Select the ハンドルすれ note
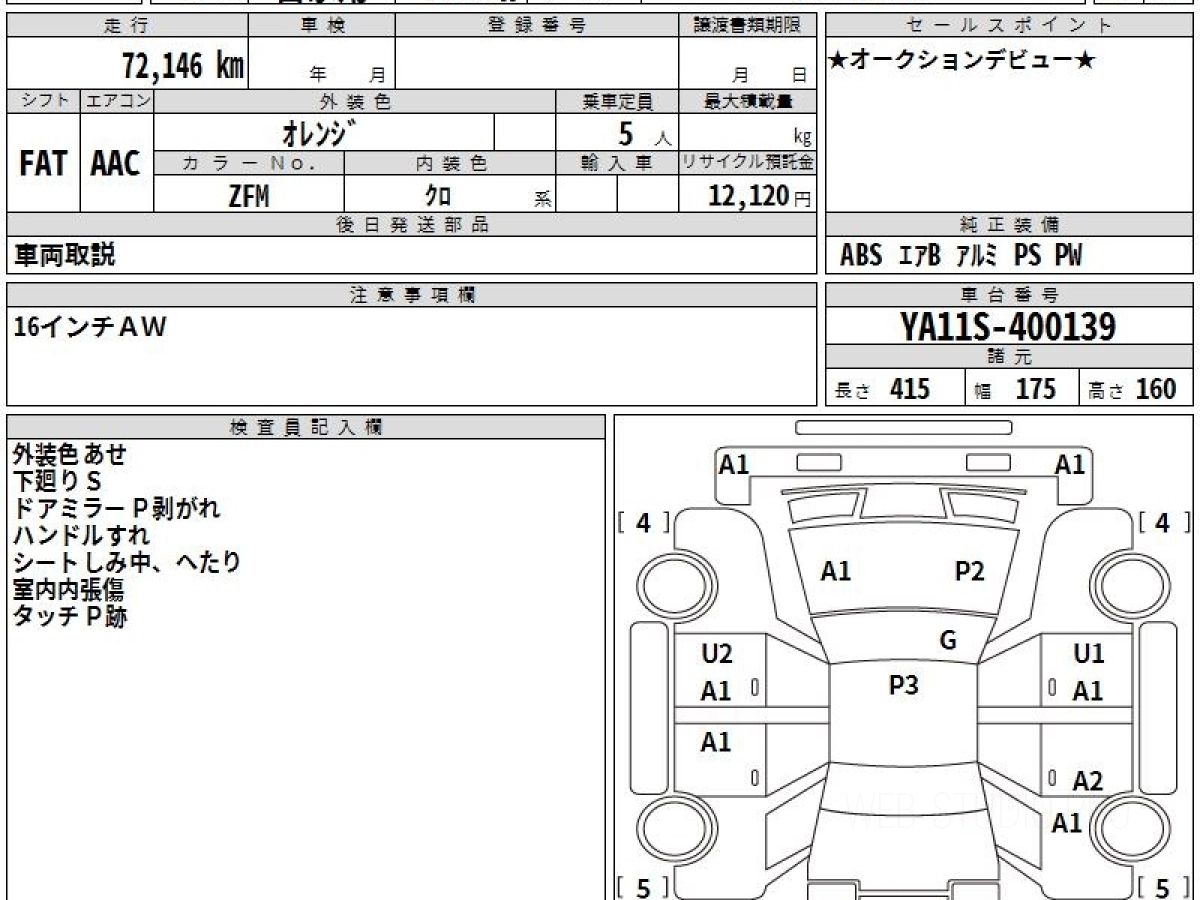This screenshot has height=900, width=1200. [81, 536]
